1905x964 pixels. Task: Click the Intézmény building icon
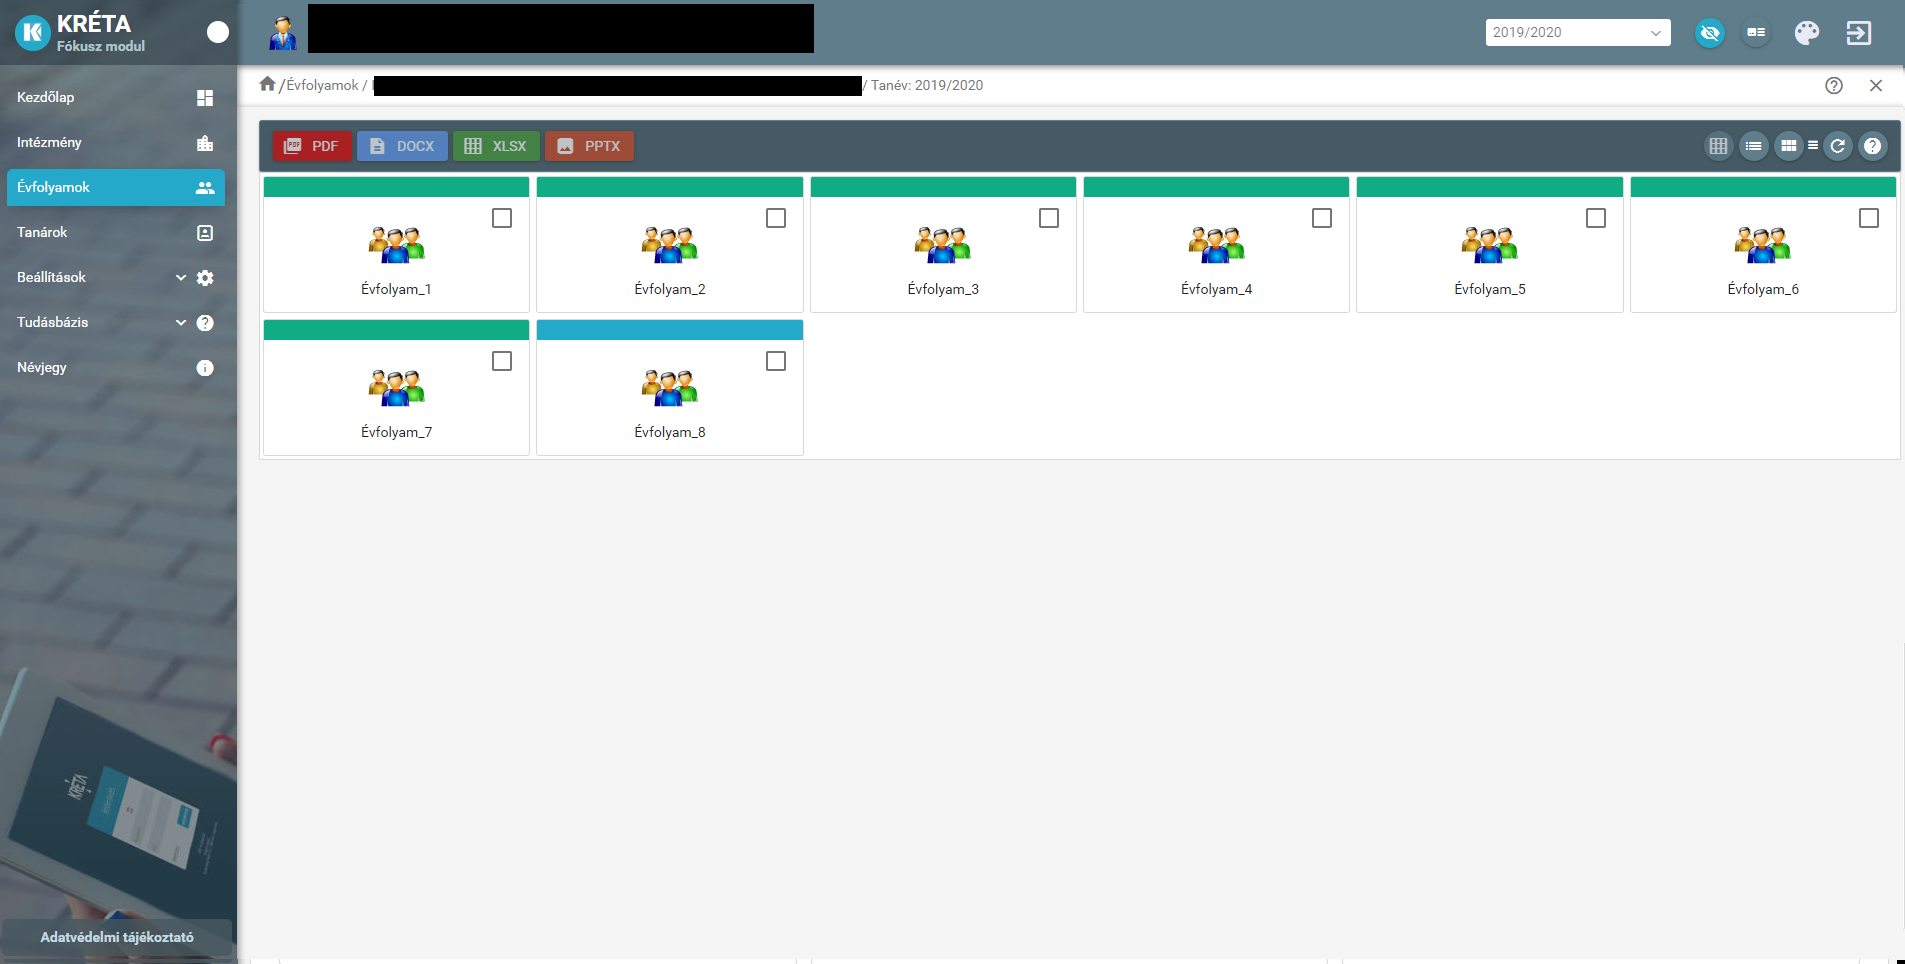pos(205,143)
